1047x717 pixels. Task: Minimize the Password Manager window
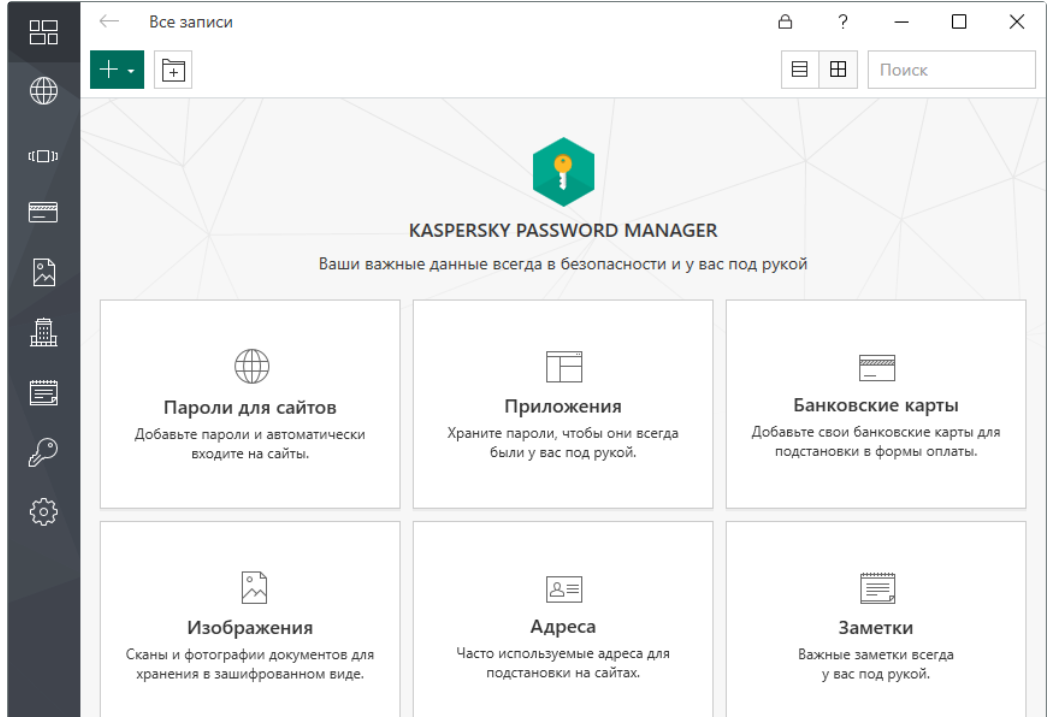[901, 22]
